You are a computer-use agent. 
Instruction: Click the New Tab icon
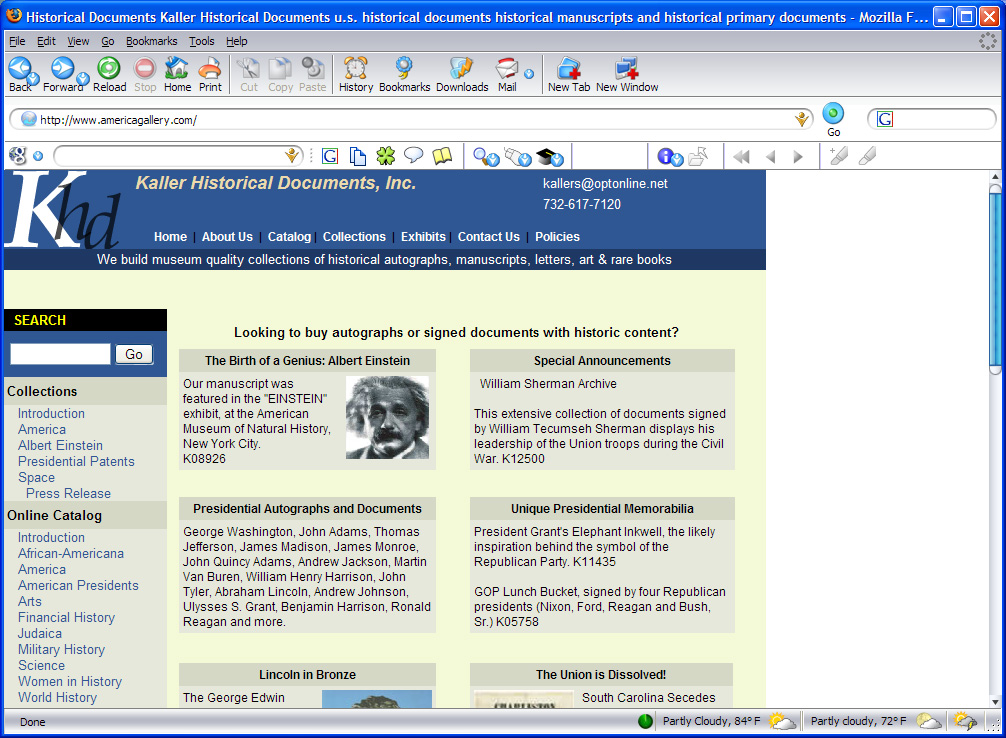pos(568,68)
